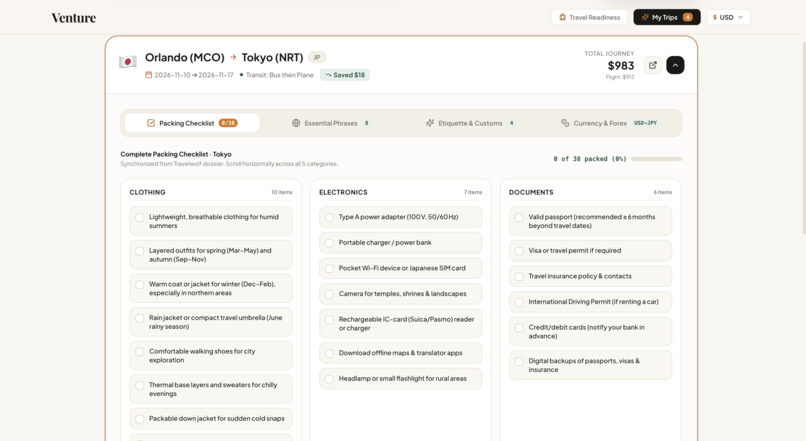Click Transit: Bus then Plane label
This screenshot has width=806, height=441.
(x=280, y=75)
